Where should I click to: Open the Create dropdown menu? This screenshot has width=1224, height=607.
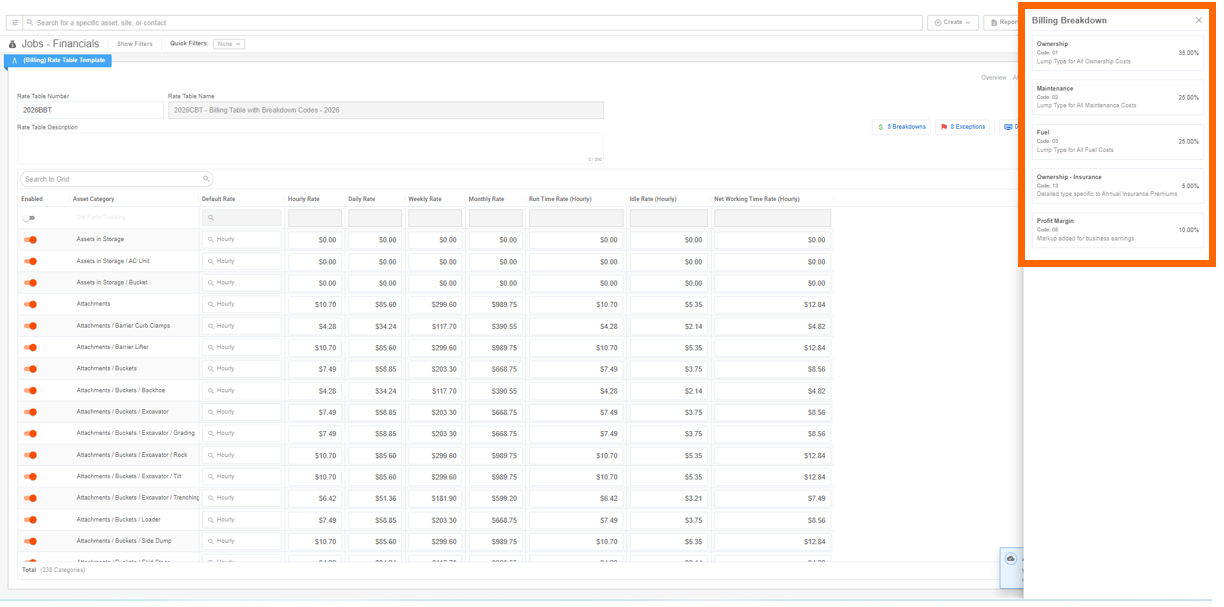pyautogui.click(x=953, y=22)
